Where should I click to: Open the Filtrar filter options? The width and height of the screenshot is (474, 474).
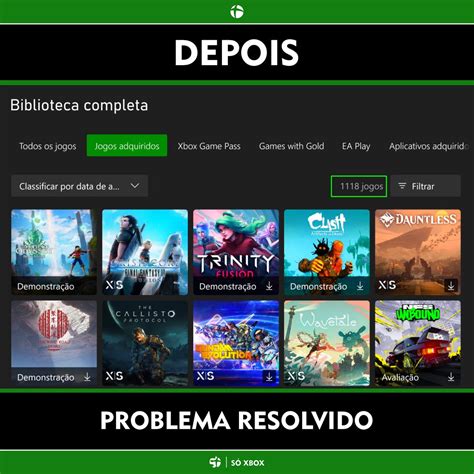coord(426,186)
